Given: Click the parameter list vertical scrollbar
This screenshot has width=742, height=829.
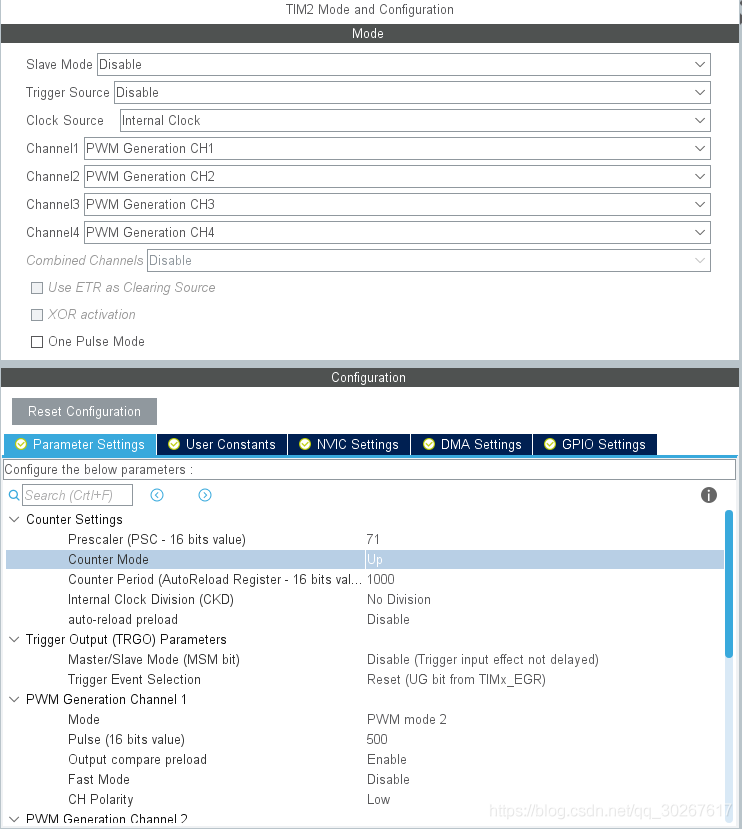Looking at the screenshot, I should [729, 584].
